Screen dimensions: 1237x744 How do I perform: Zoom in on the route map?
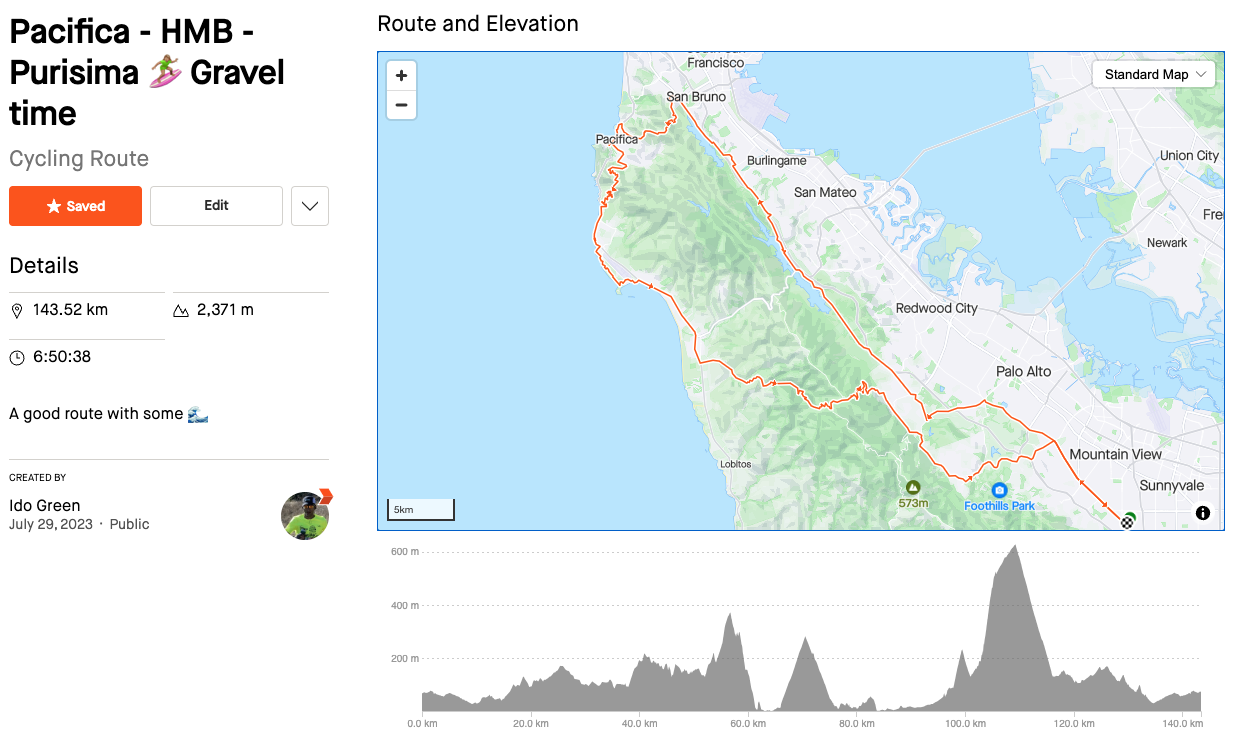click(401, 76)
